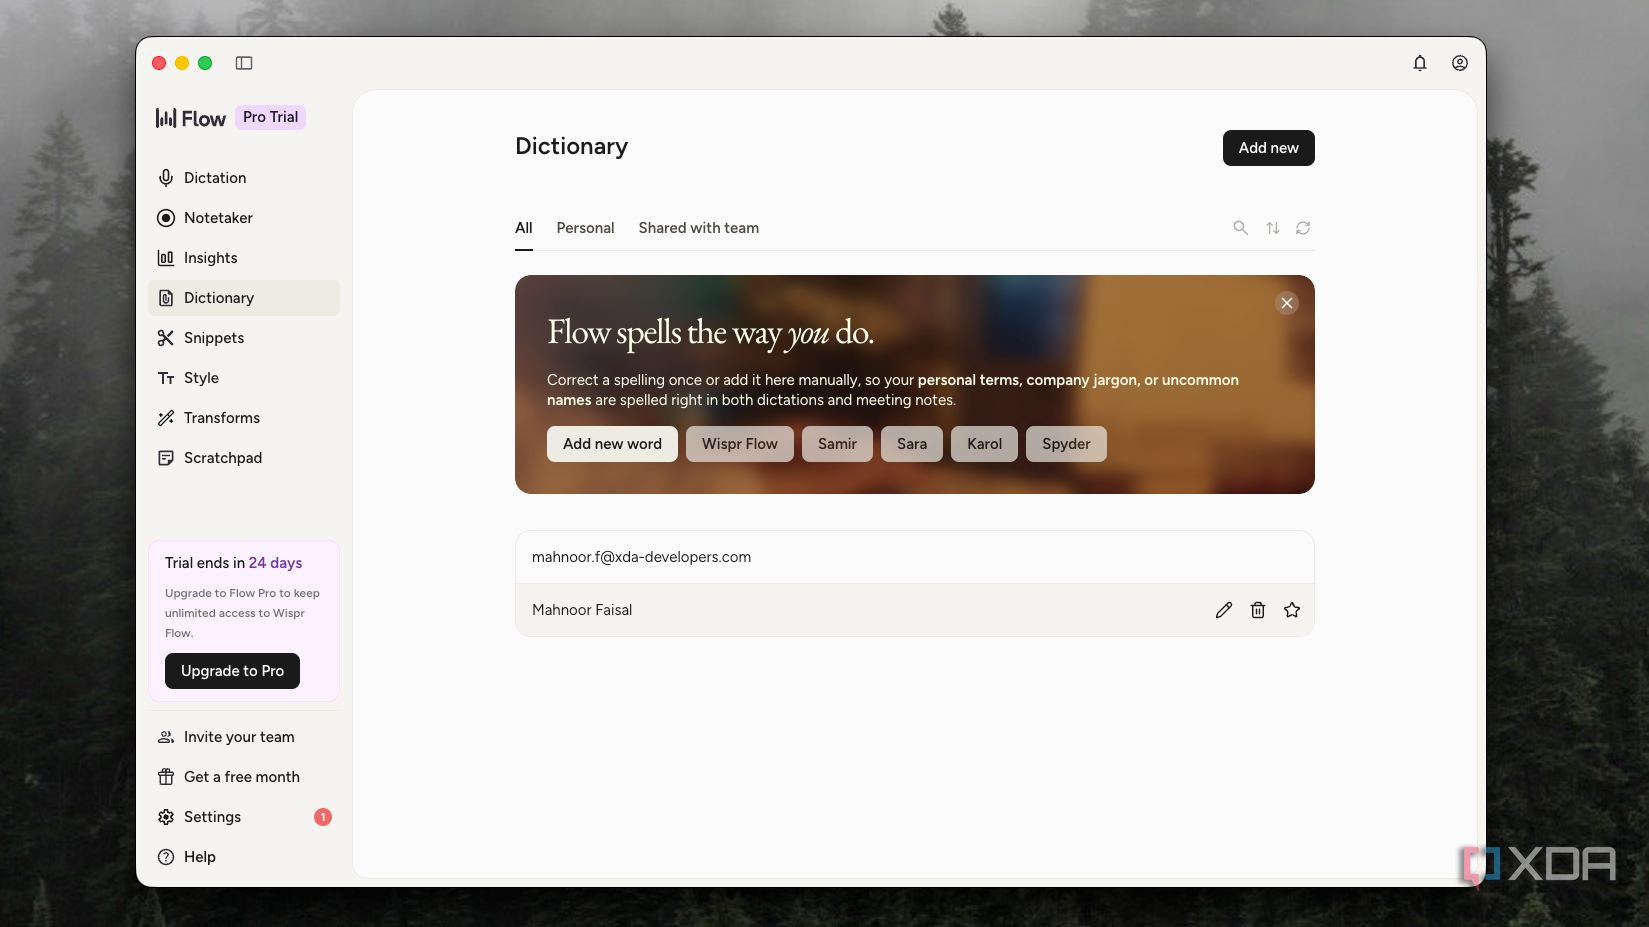
Task: Click the Add new button
Action: coord(1268,148)
